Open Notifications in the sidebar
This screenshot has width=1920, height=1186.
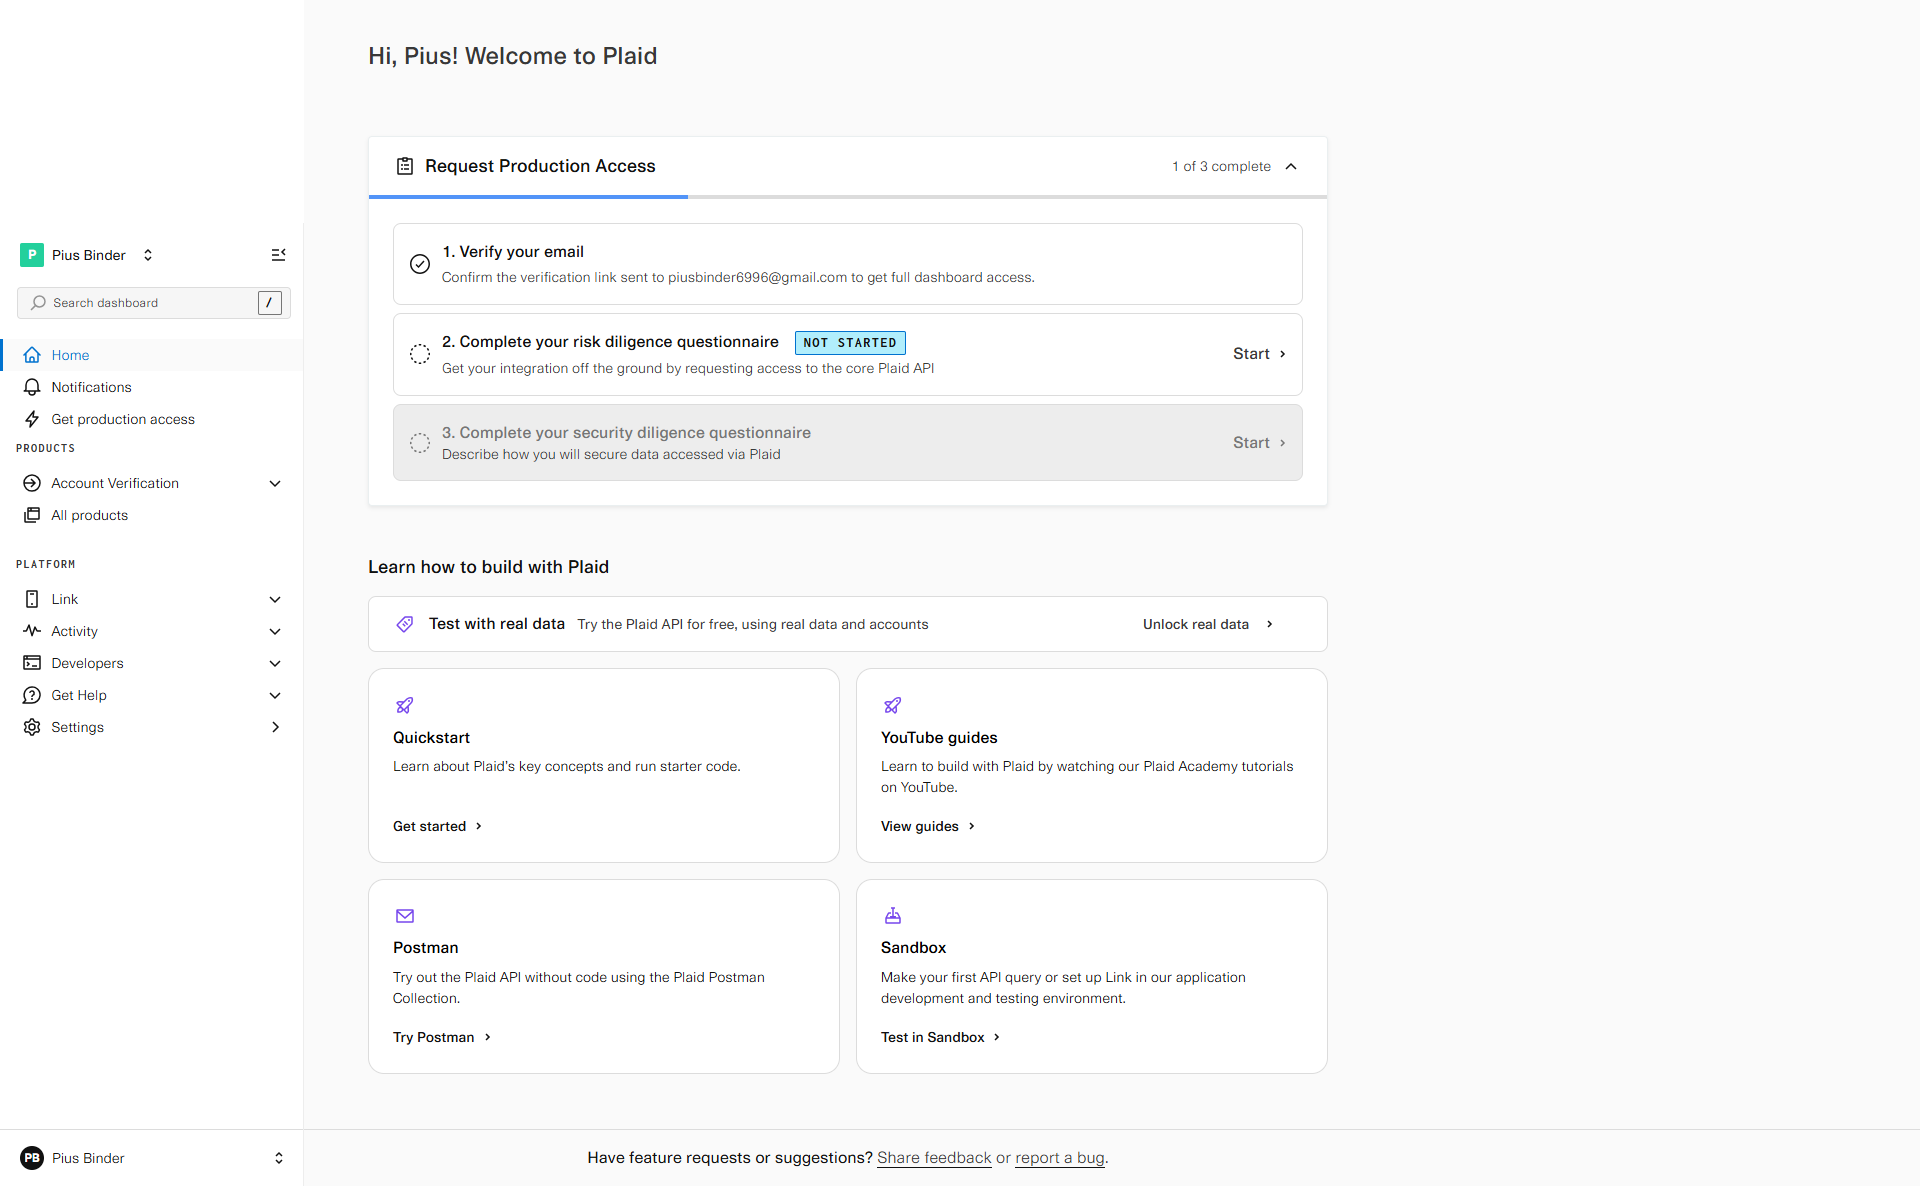tap(152, 387)
